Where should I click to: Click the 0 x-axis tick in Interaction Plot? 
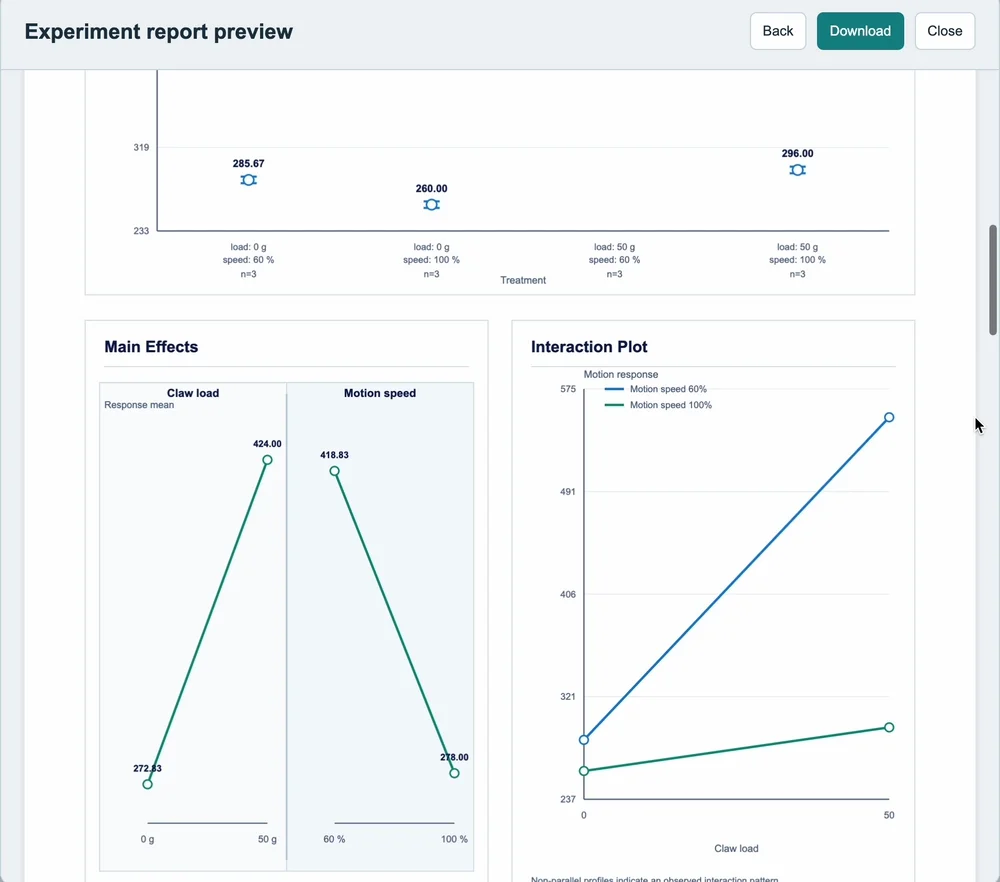[584, 815]
